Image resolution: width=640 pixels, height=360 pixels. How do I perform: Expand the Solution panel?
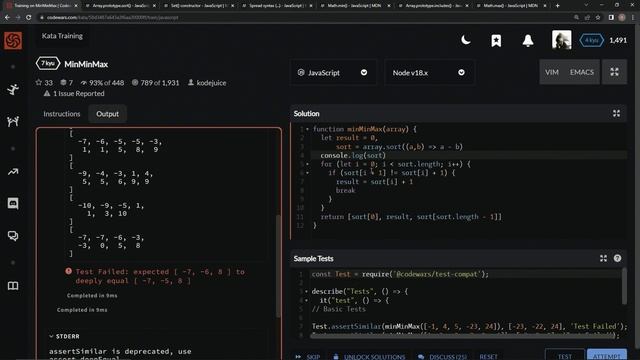(x=616, y=113)
